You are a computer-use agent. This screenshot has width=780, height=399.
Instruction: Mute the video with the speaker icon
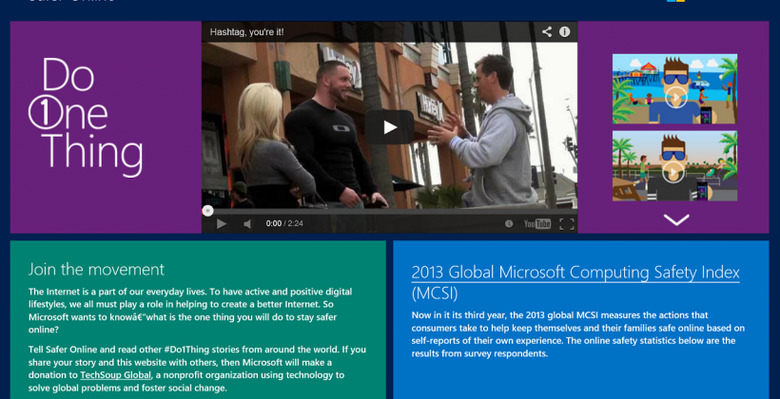tap(247, 224)
